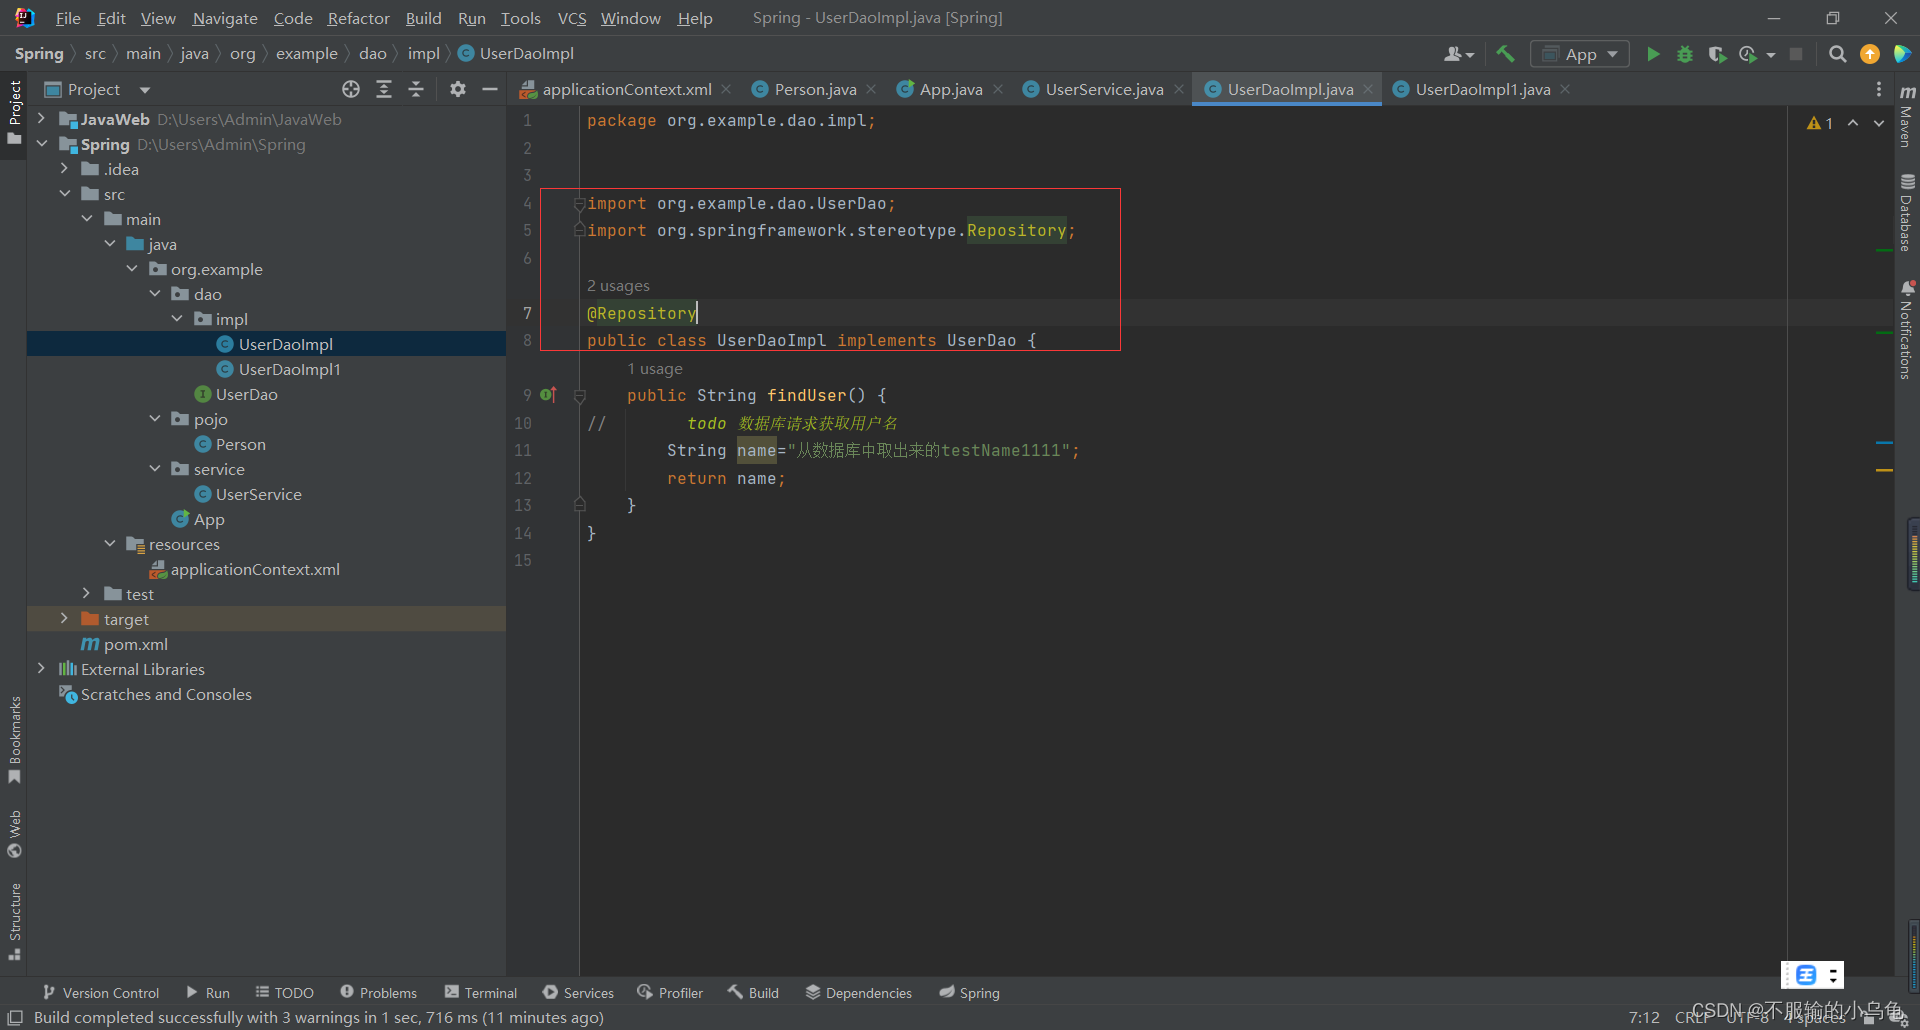
Task: Open the Problems tool window
Action: pos(378,993)
